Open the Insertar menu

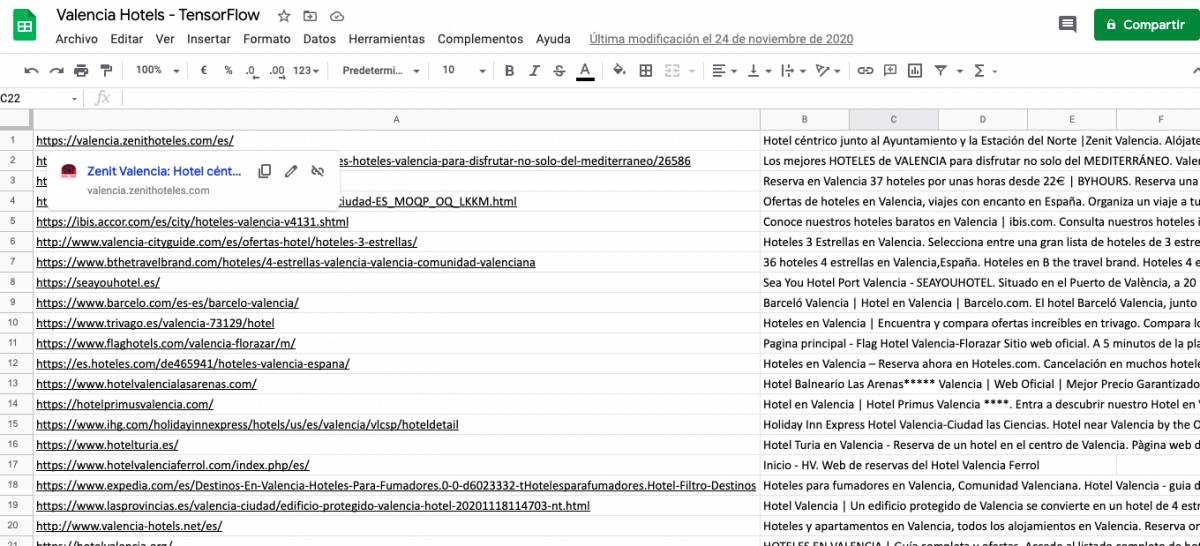[x=209, y=39]
